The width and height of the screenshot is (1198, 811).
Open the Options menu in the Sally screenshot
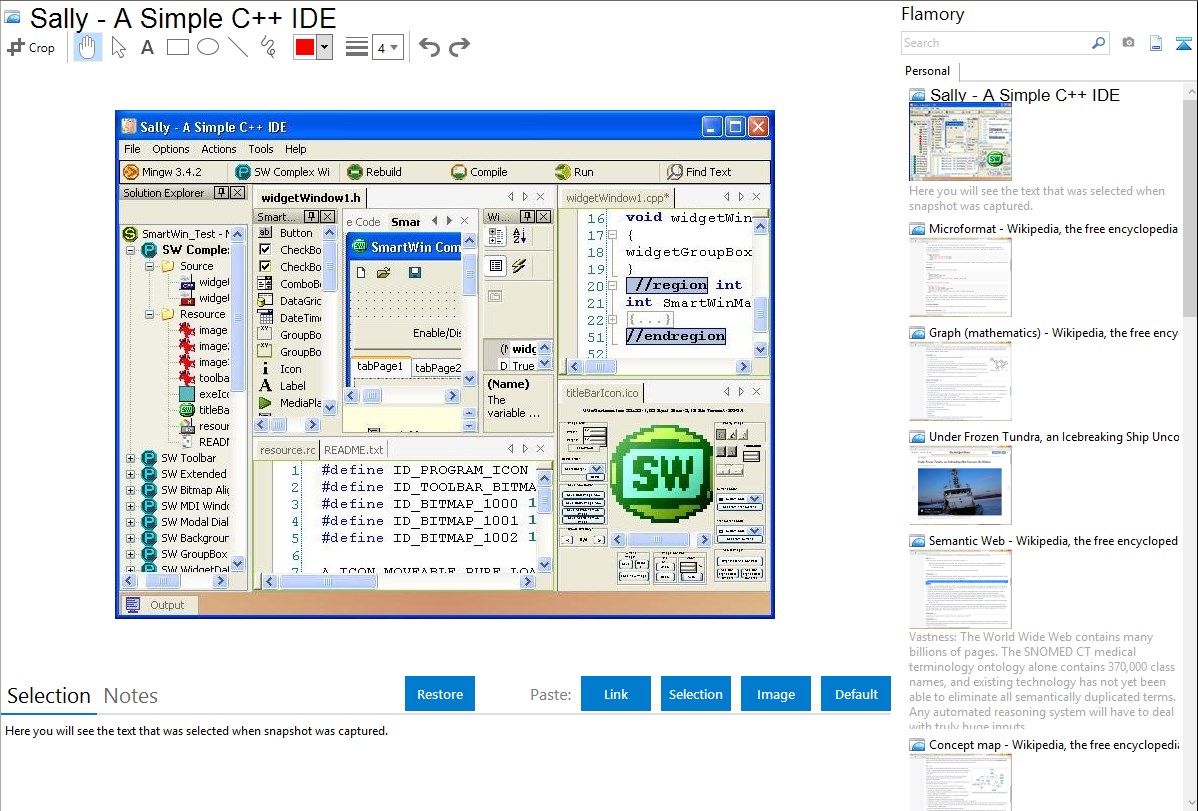(170, 149)
